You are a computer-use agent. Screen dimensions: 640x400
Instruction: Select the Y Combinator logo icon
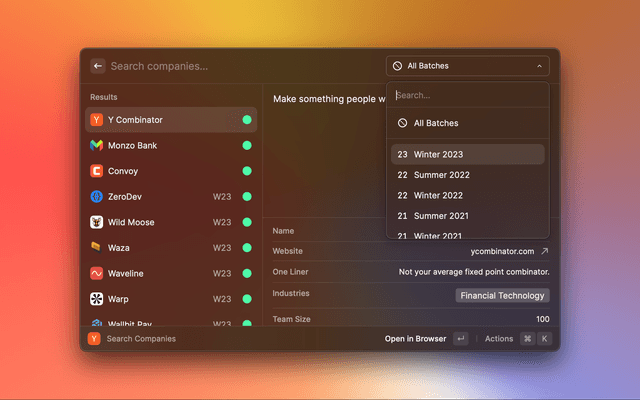coord(97,120)
